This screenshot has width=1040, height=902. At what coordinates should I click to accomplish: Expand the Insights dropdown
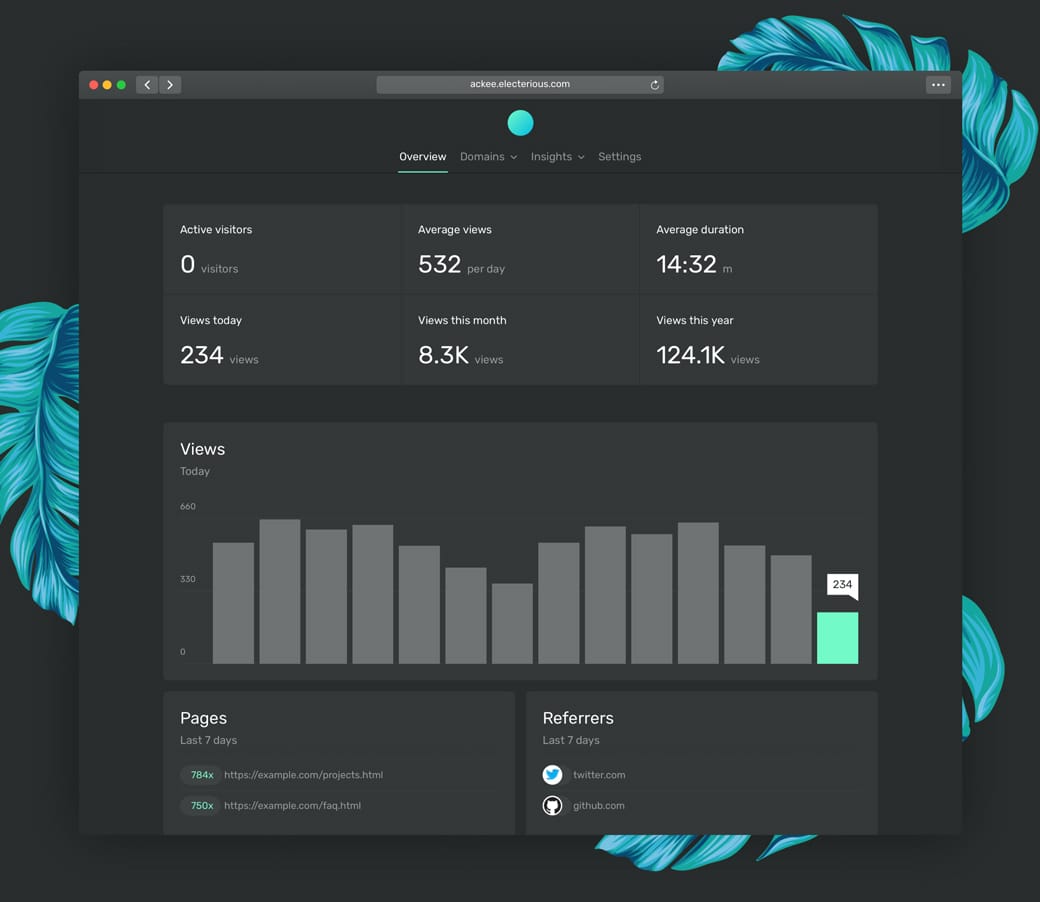click(557, 157)
